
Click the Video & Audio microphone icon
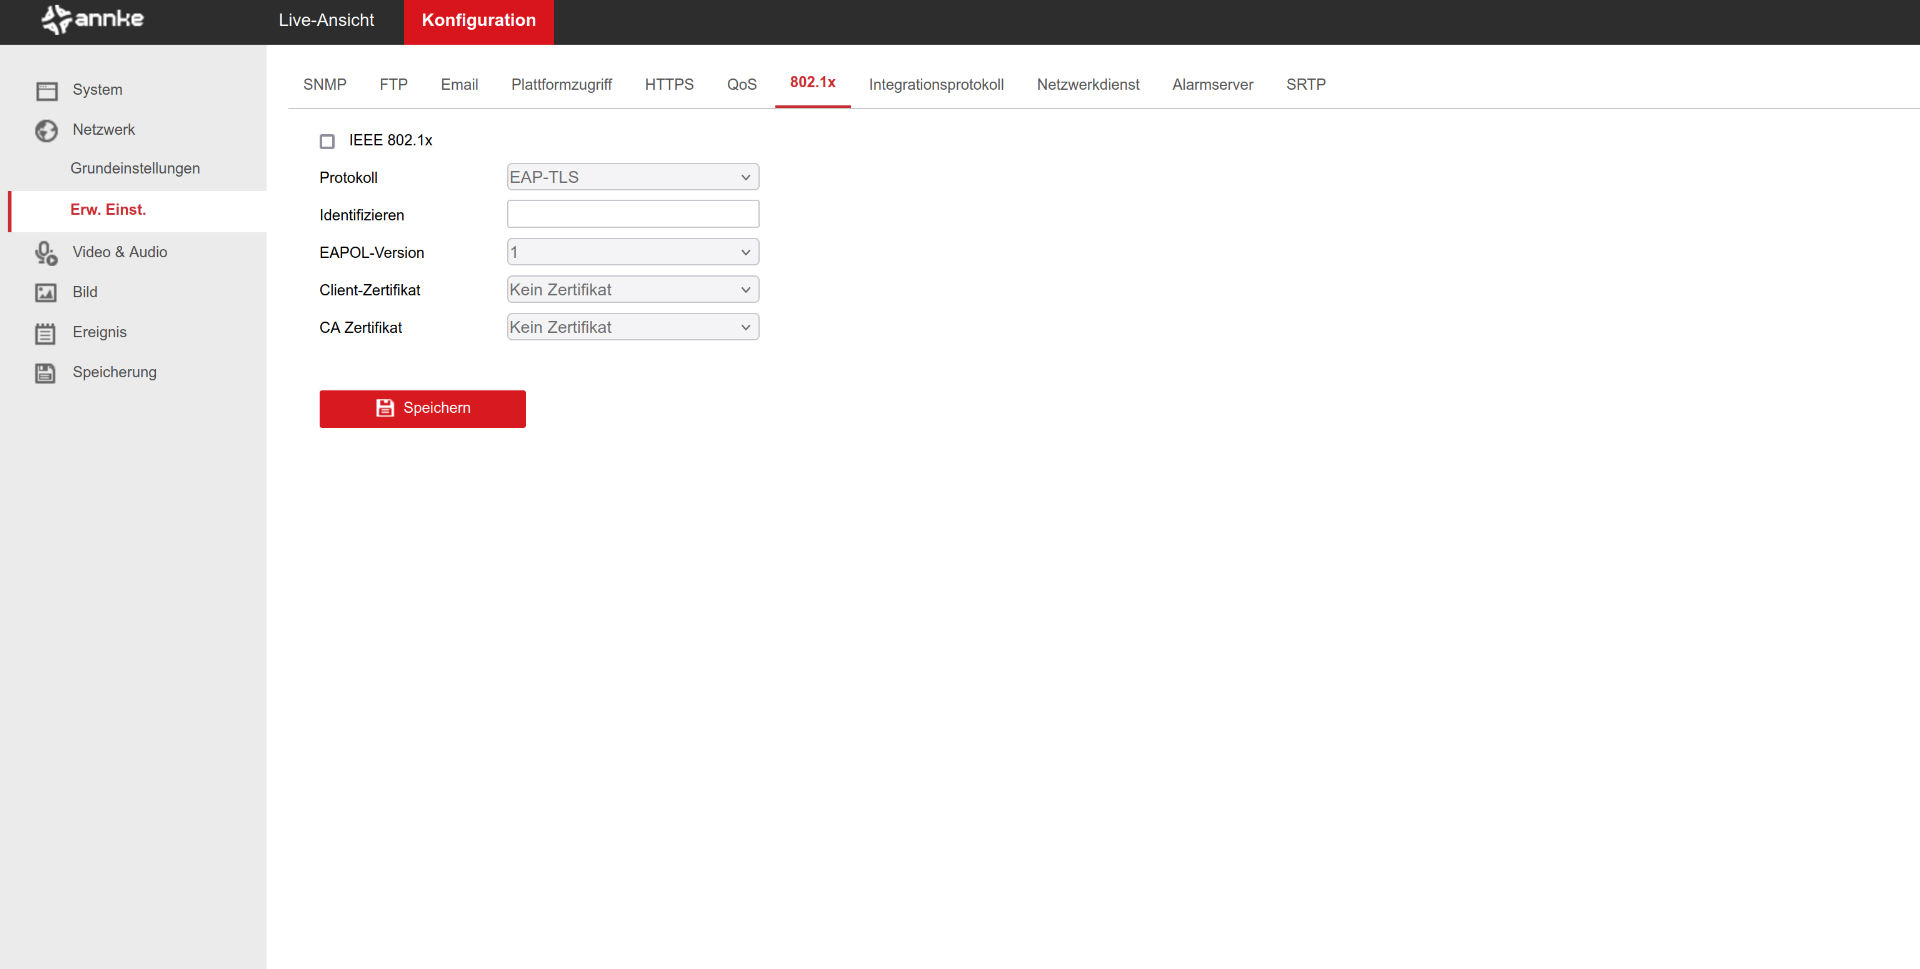pos(46,253)
